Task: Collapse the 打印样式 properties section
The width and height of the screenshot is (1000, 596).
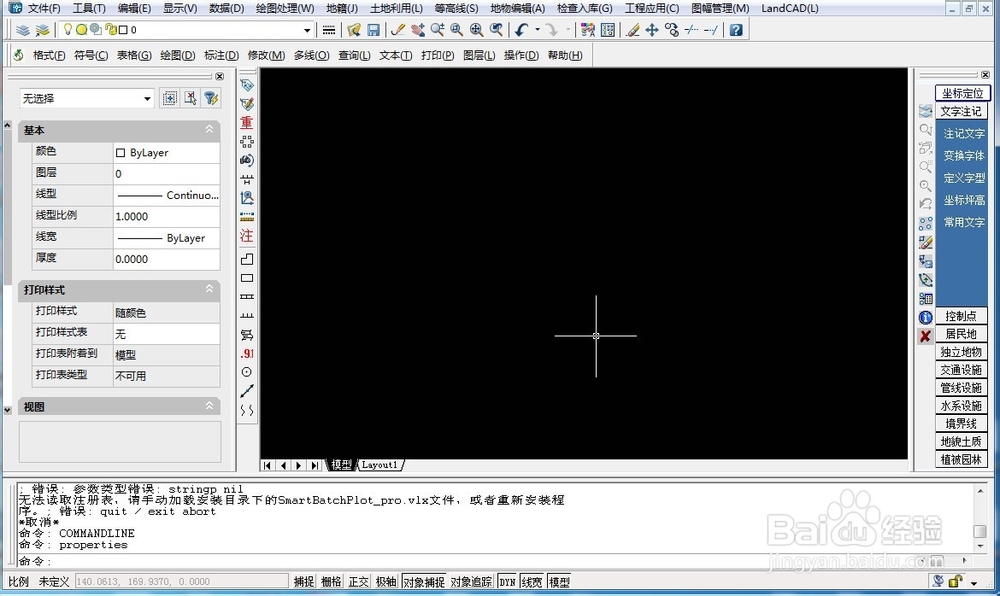Action: (x=209, y=289)
